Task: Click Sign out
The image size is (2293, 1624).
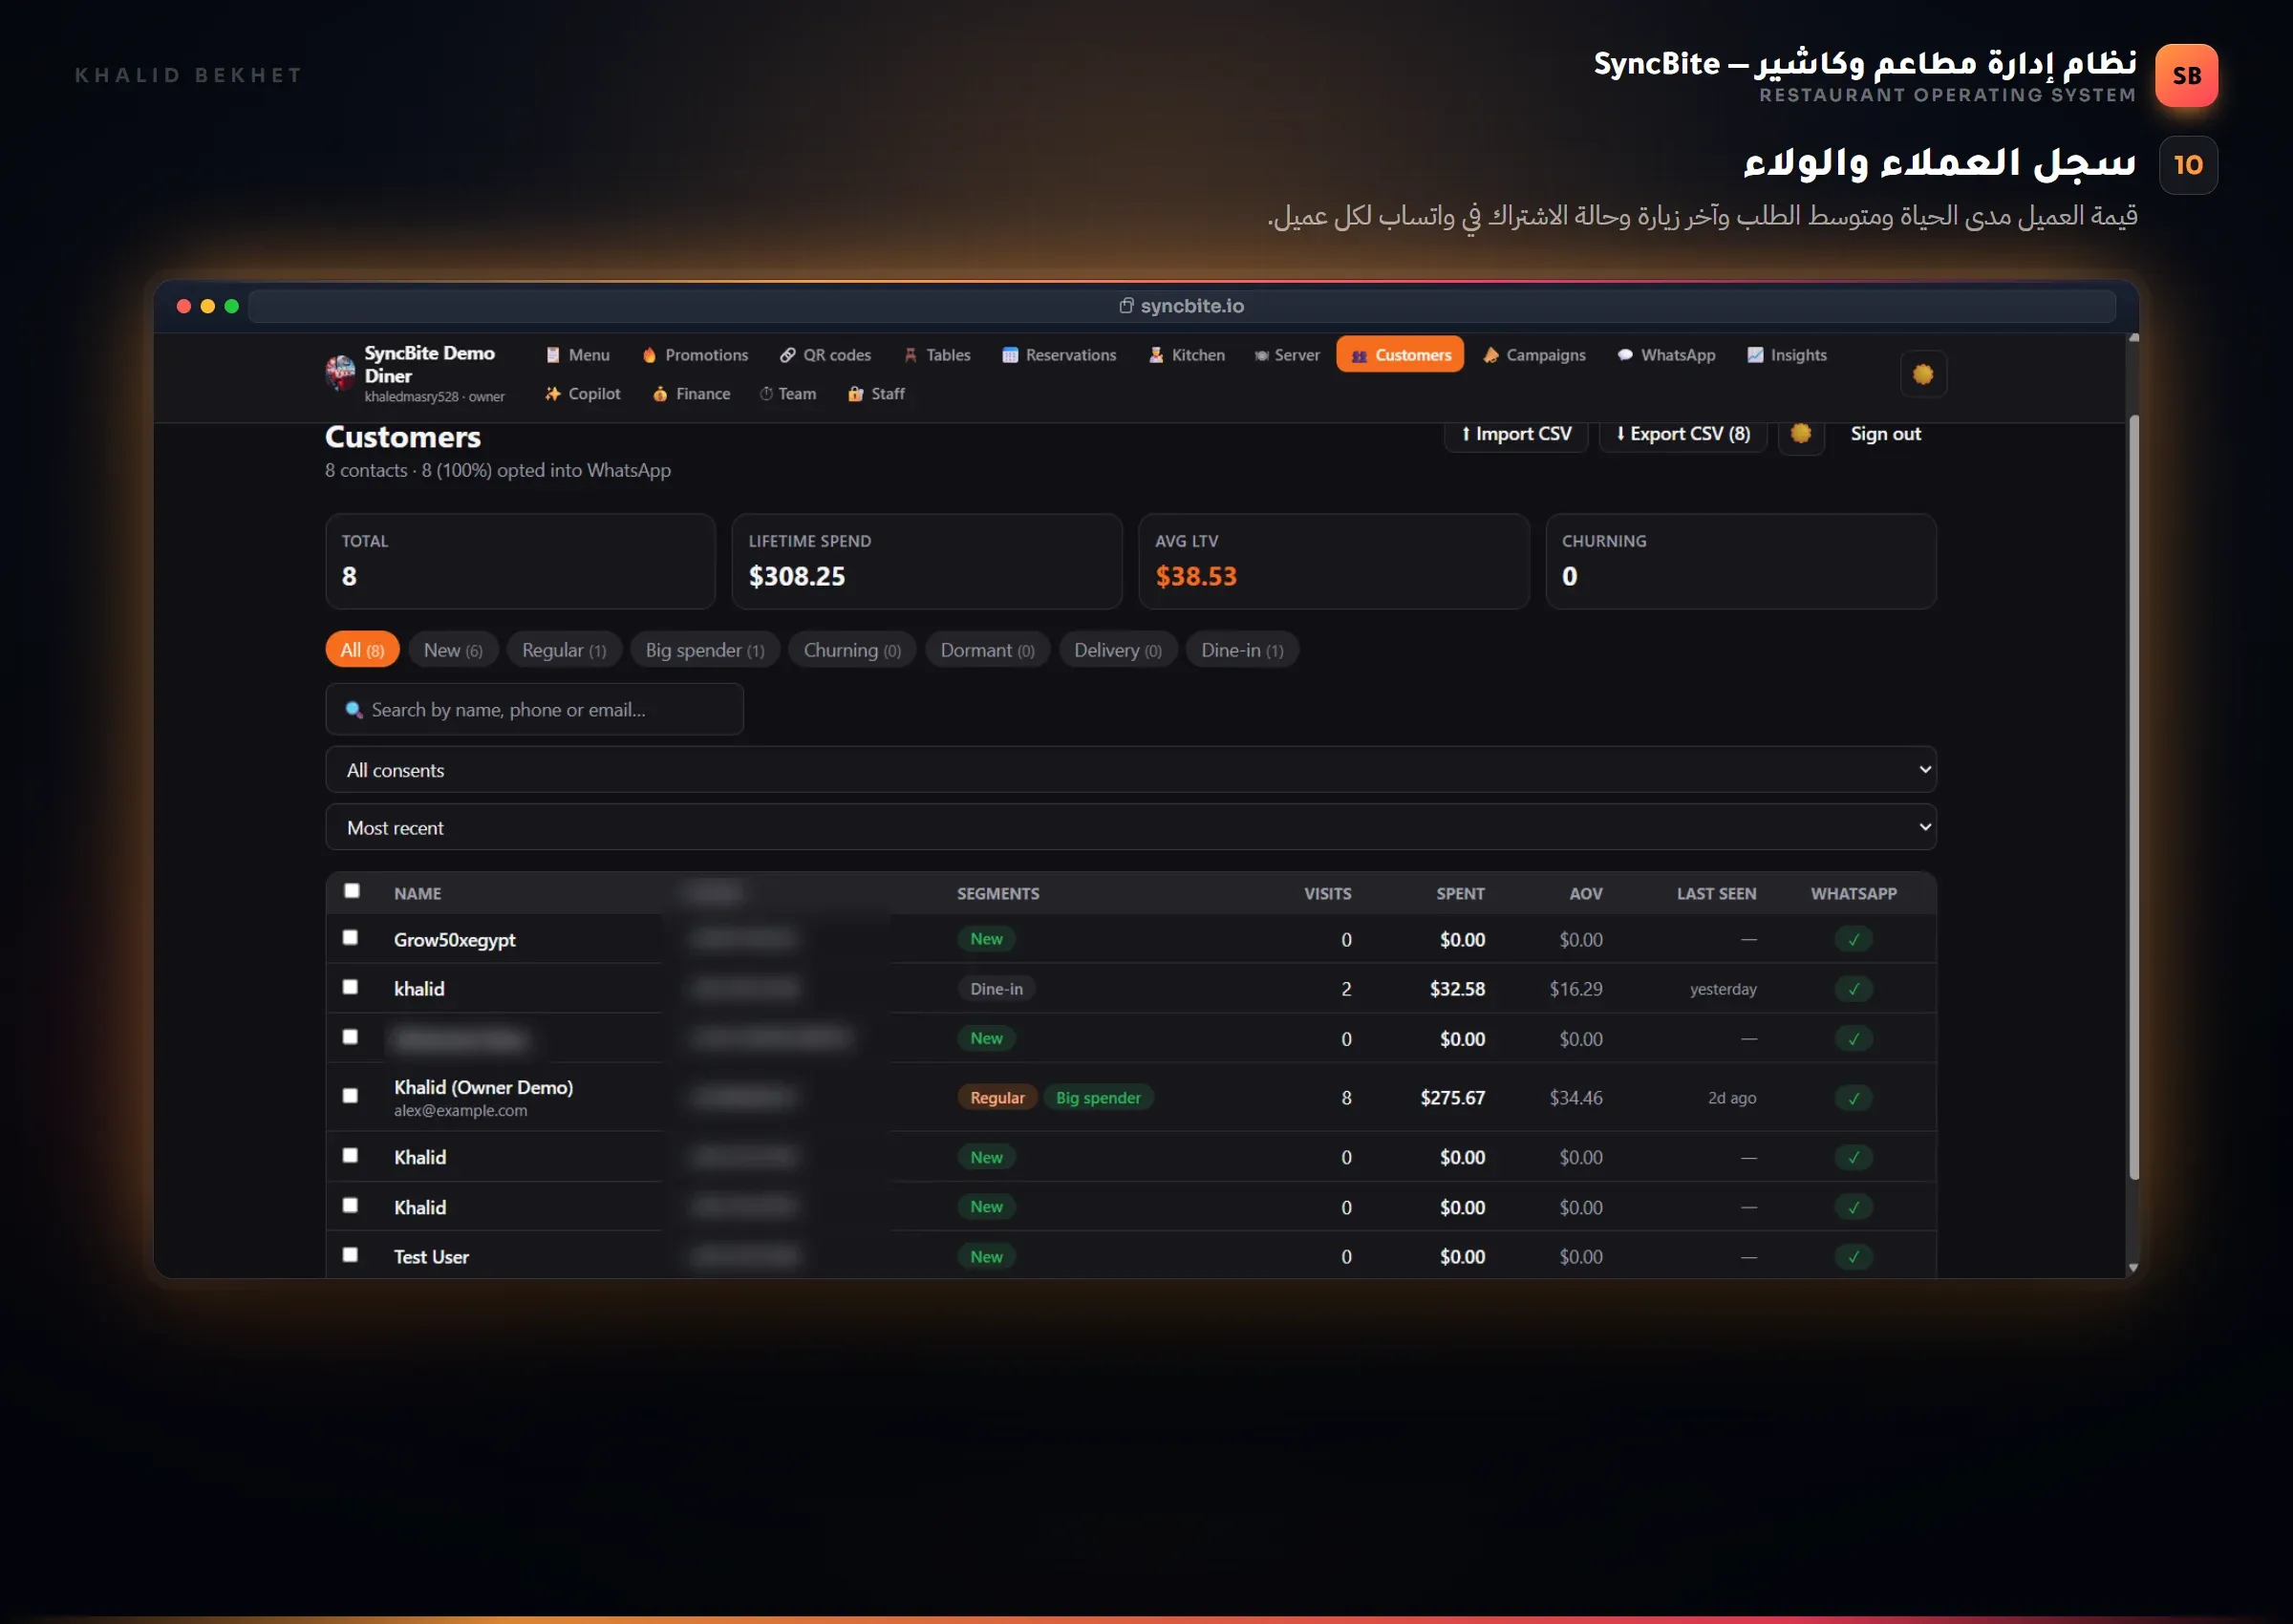Action: [1885, 434]
